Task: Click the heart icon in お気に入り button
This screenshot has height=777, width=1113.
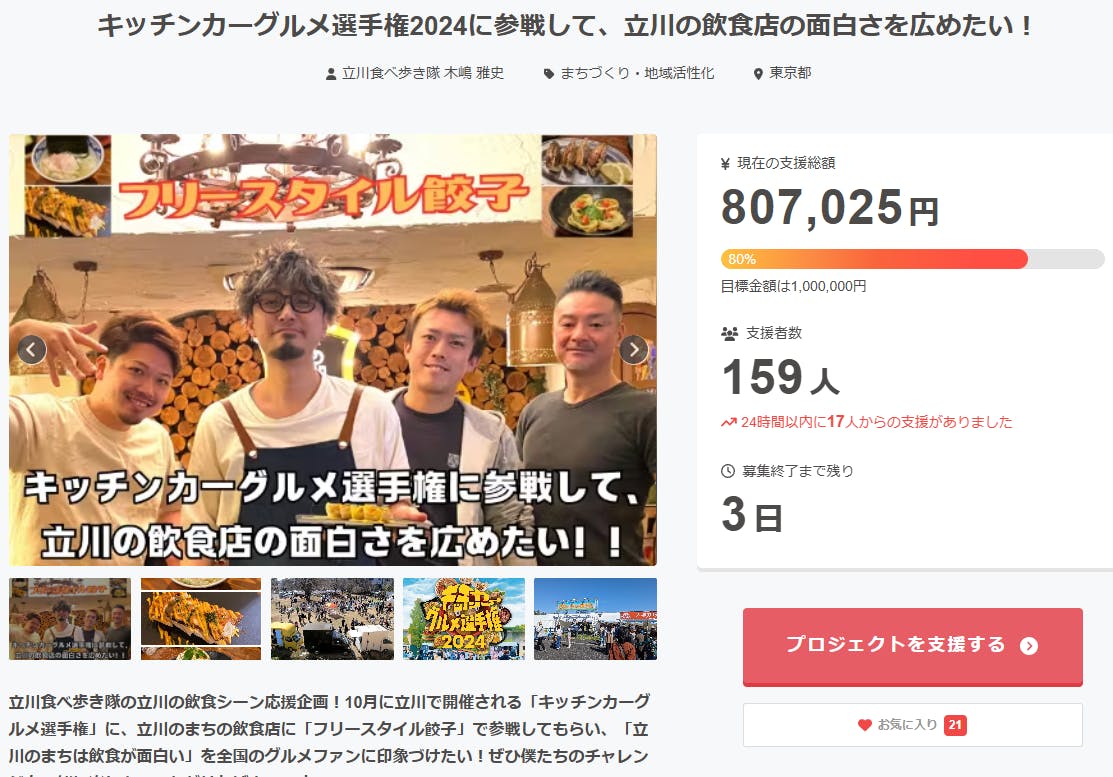Action: tap(865, 724)
